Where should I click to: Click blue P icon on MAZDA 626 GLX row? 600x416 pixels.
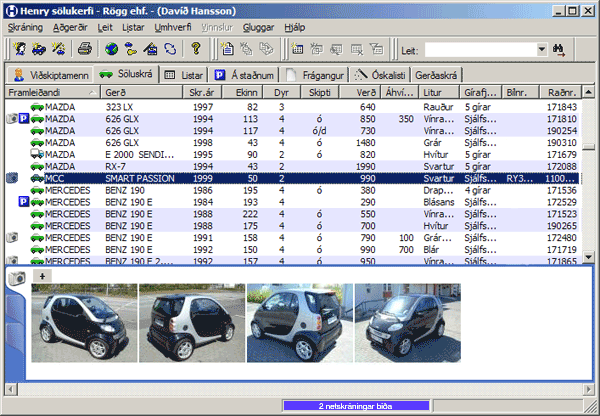tap(24, 119)
